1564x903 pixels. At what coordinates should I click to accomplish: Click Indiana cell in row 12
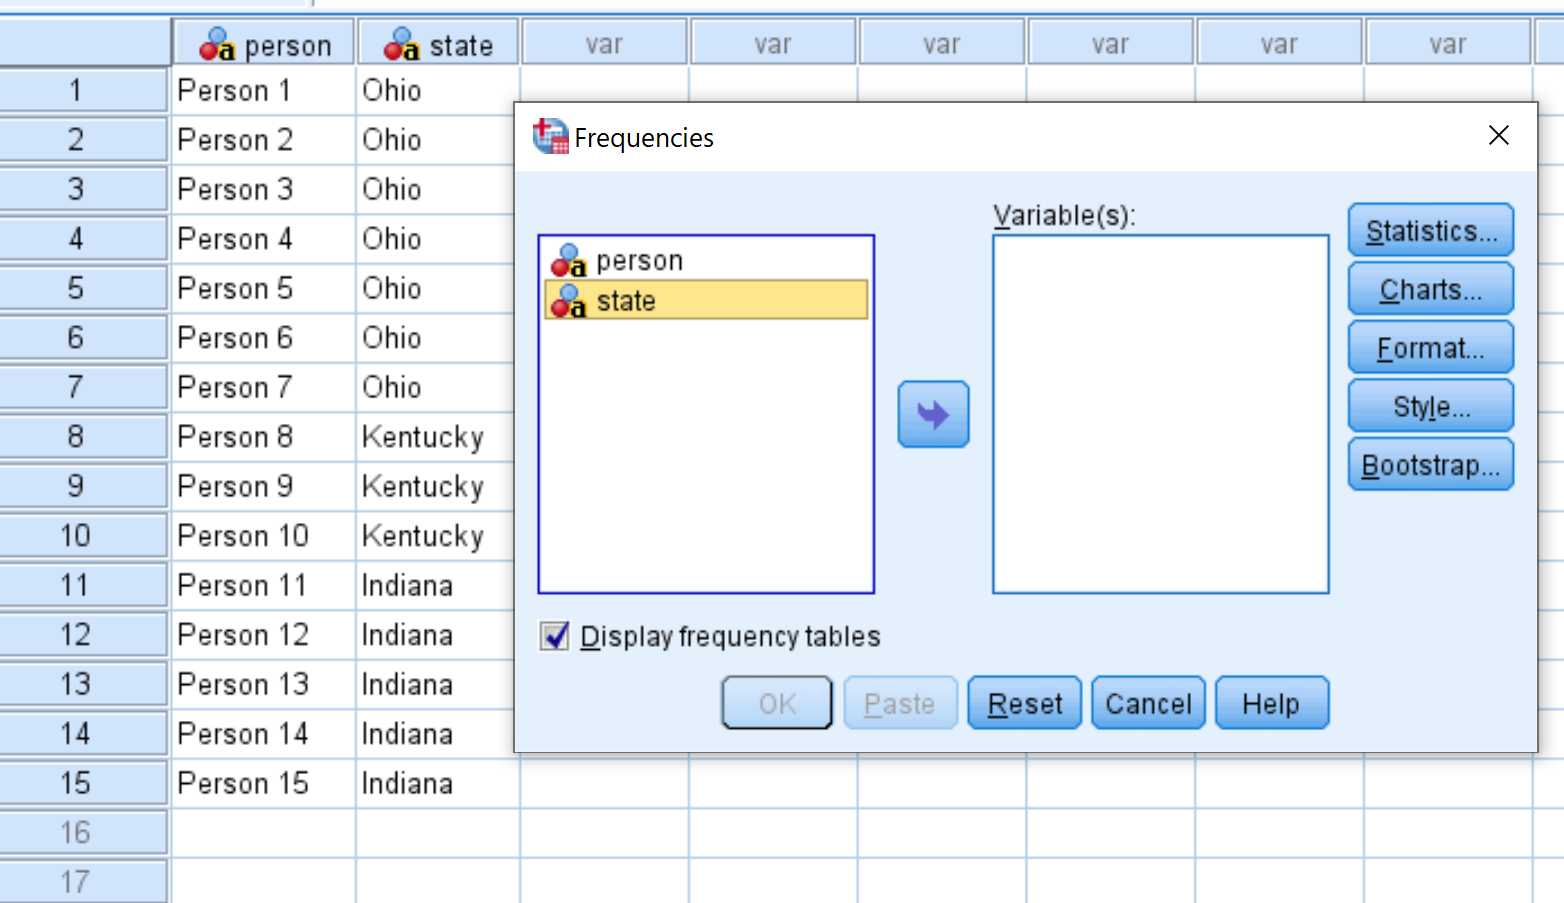(x=436, y=635)
